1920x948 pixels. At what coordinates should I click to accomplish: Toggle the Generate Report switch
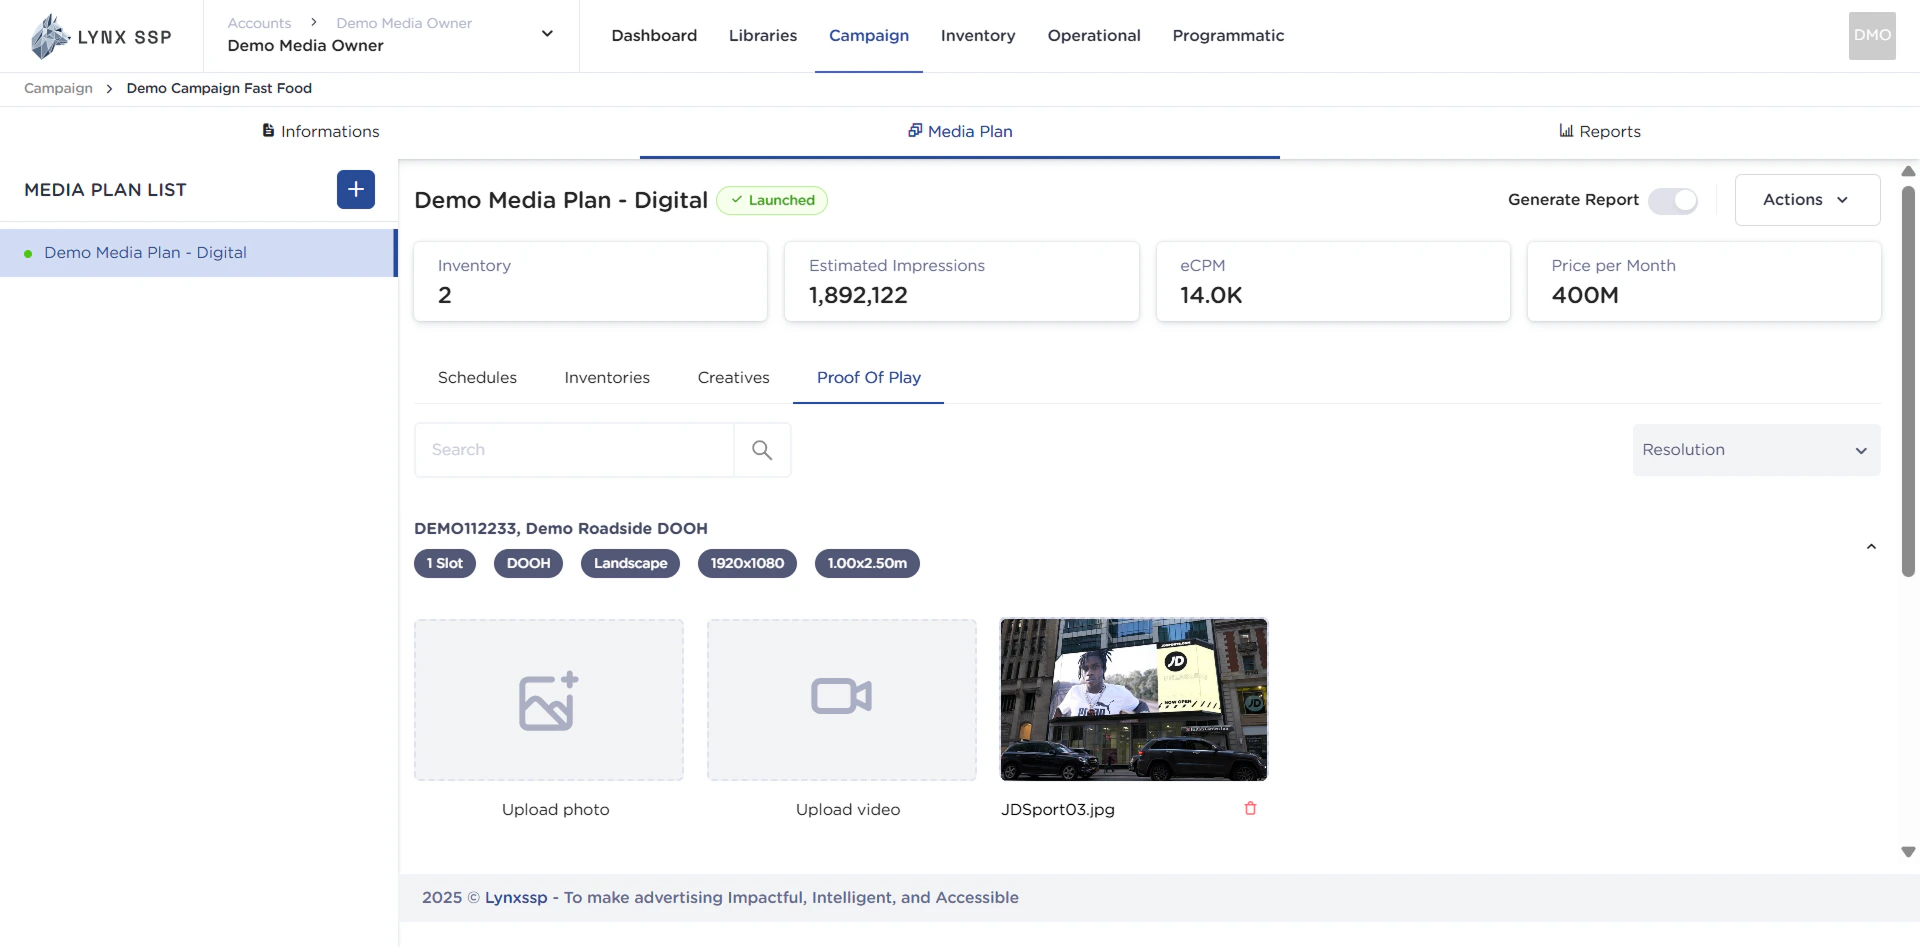(1673, 201)
